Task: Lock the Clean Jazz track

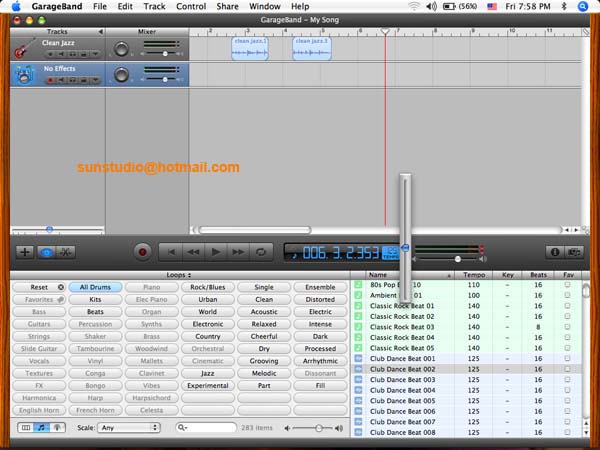Action: tap(83, 54)
